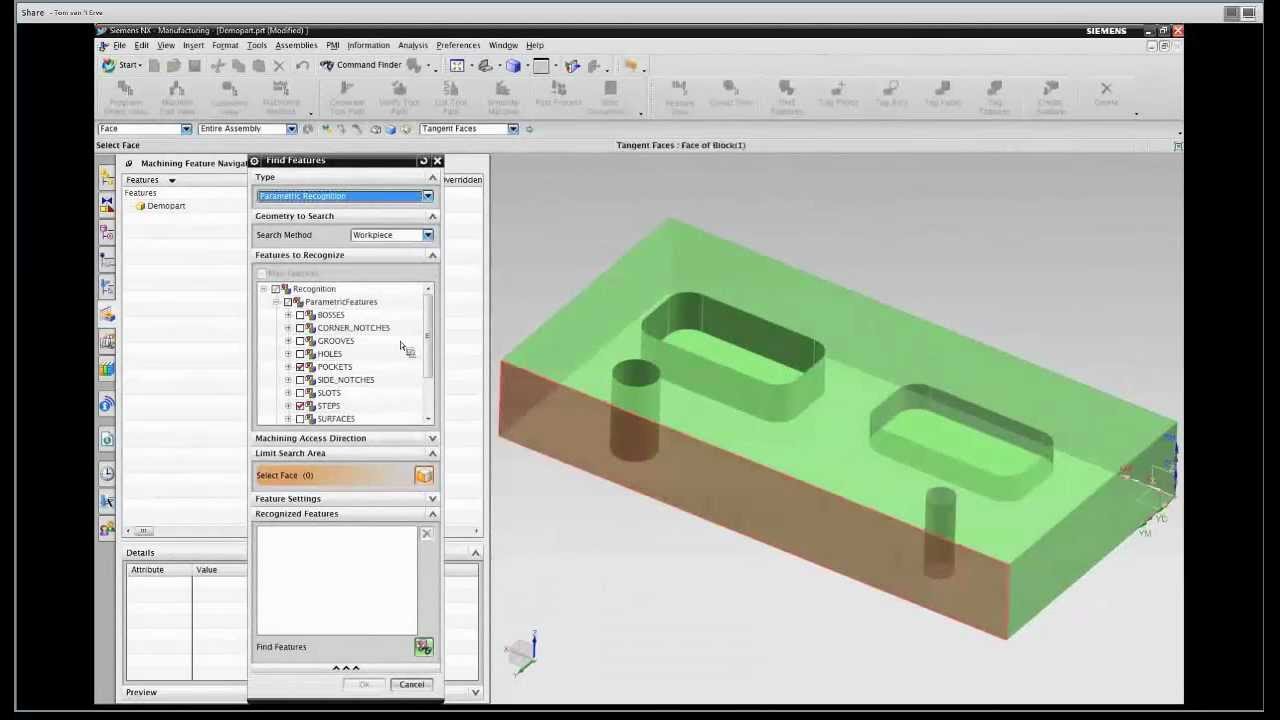Viewport: 1280px width, 720px height.
Task: Click the Cancel button
Action: point(411,685)
